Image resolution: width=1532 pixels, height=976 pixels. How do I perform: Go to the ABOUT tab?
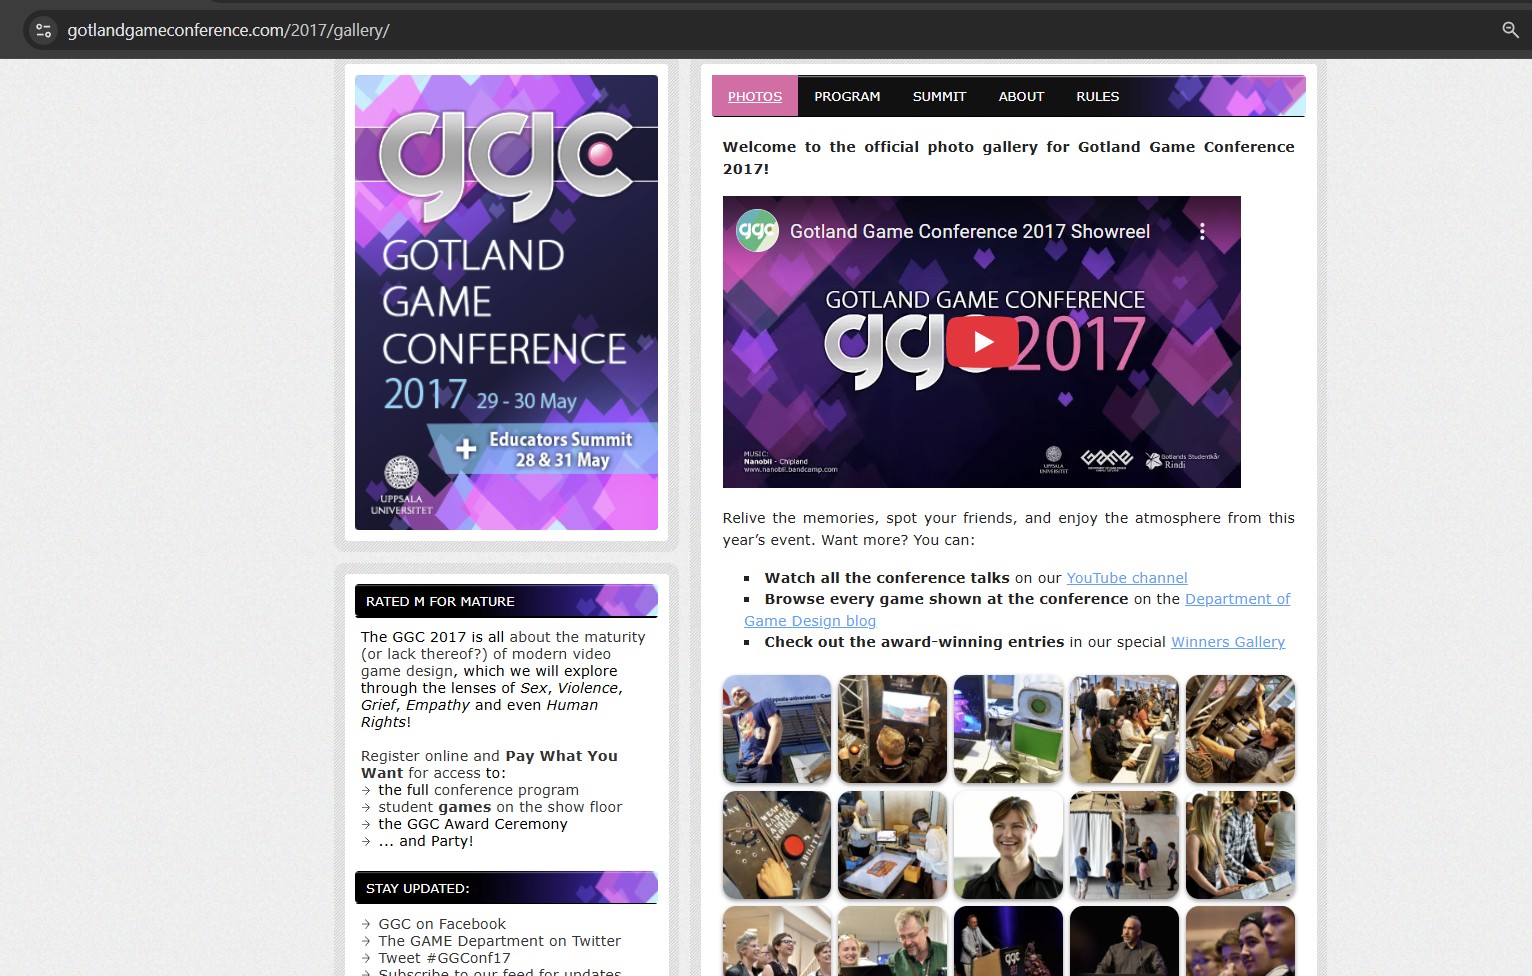tap(1021, 96)
